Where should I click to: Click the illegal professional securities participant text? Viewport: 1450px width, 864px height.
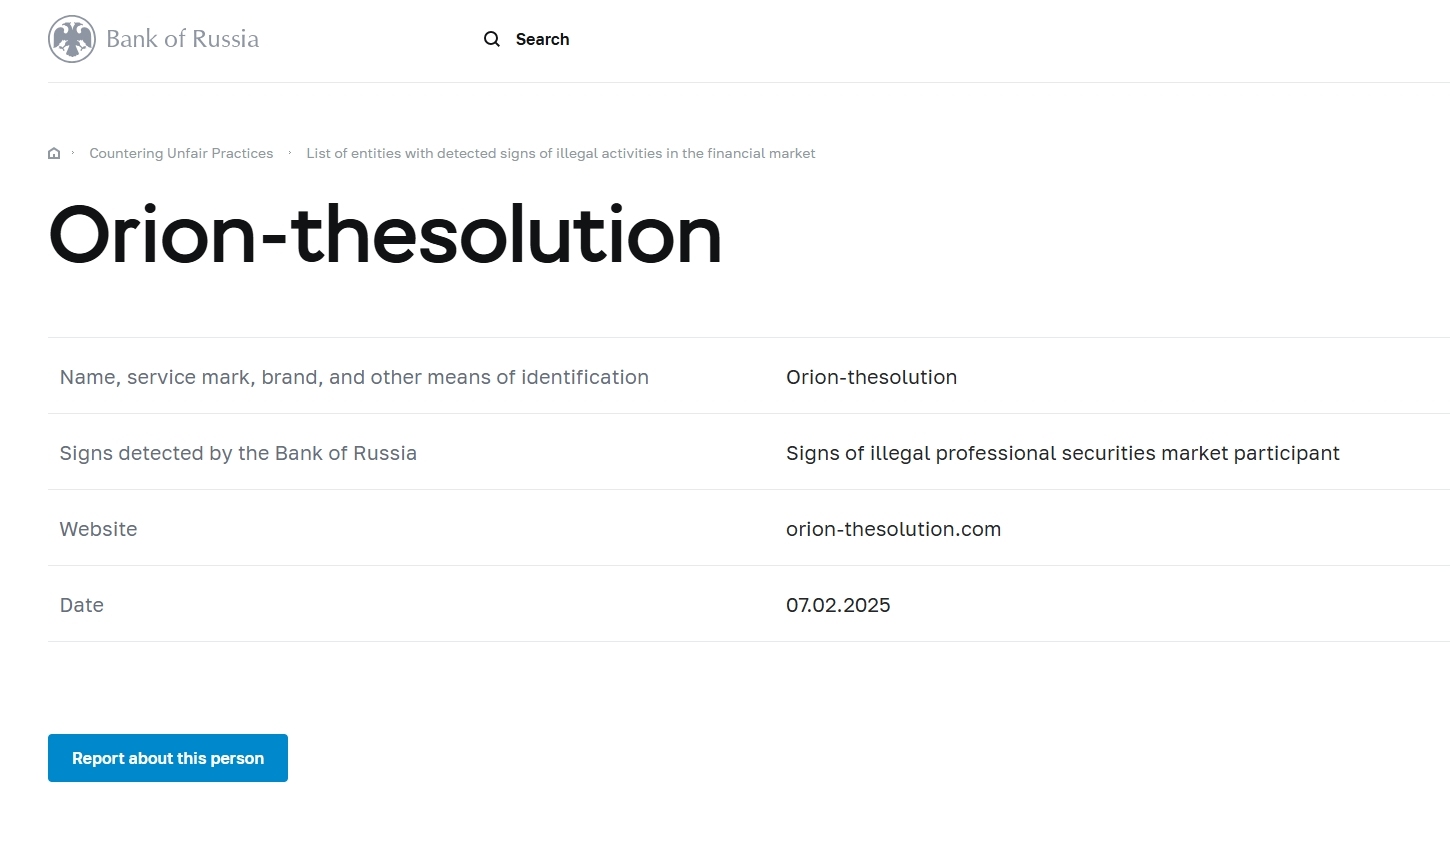pyautogui.click(x=1062, y=453)
